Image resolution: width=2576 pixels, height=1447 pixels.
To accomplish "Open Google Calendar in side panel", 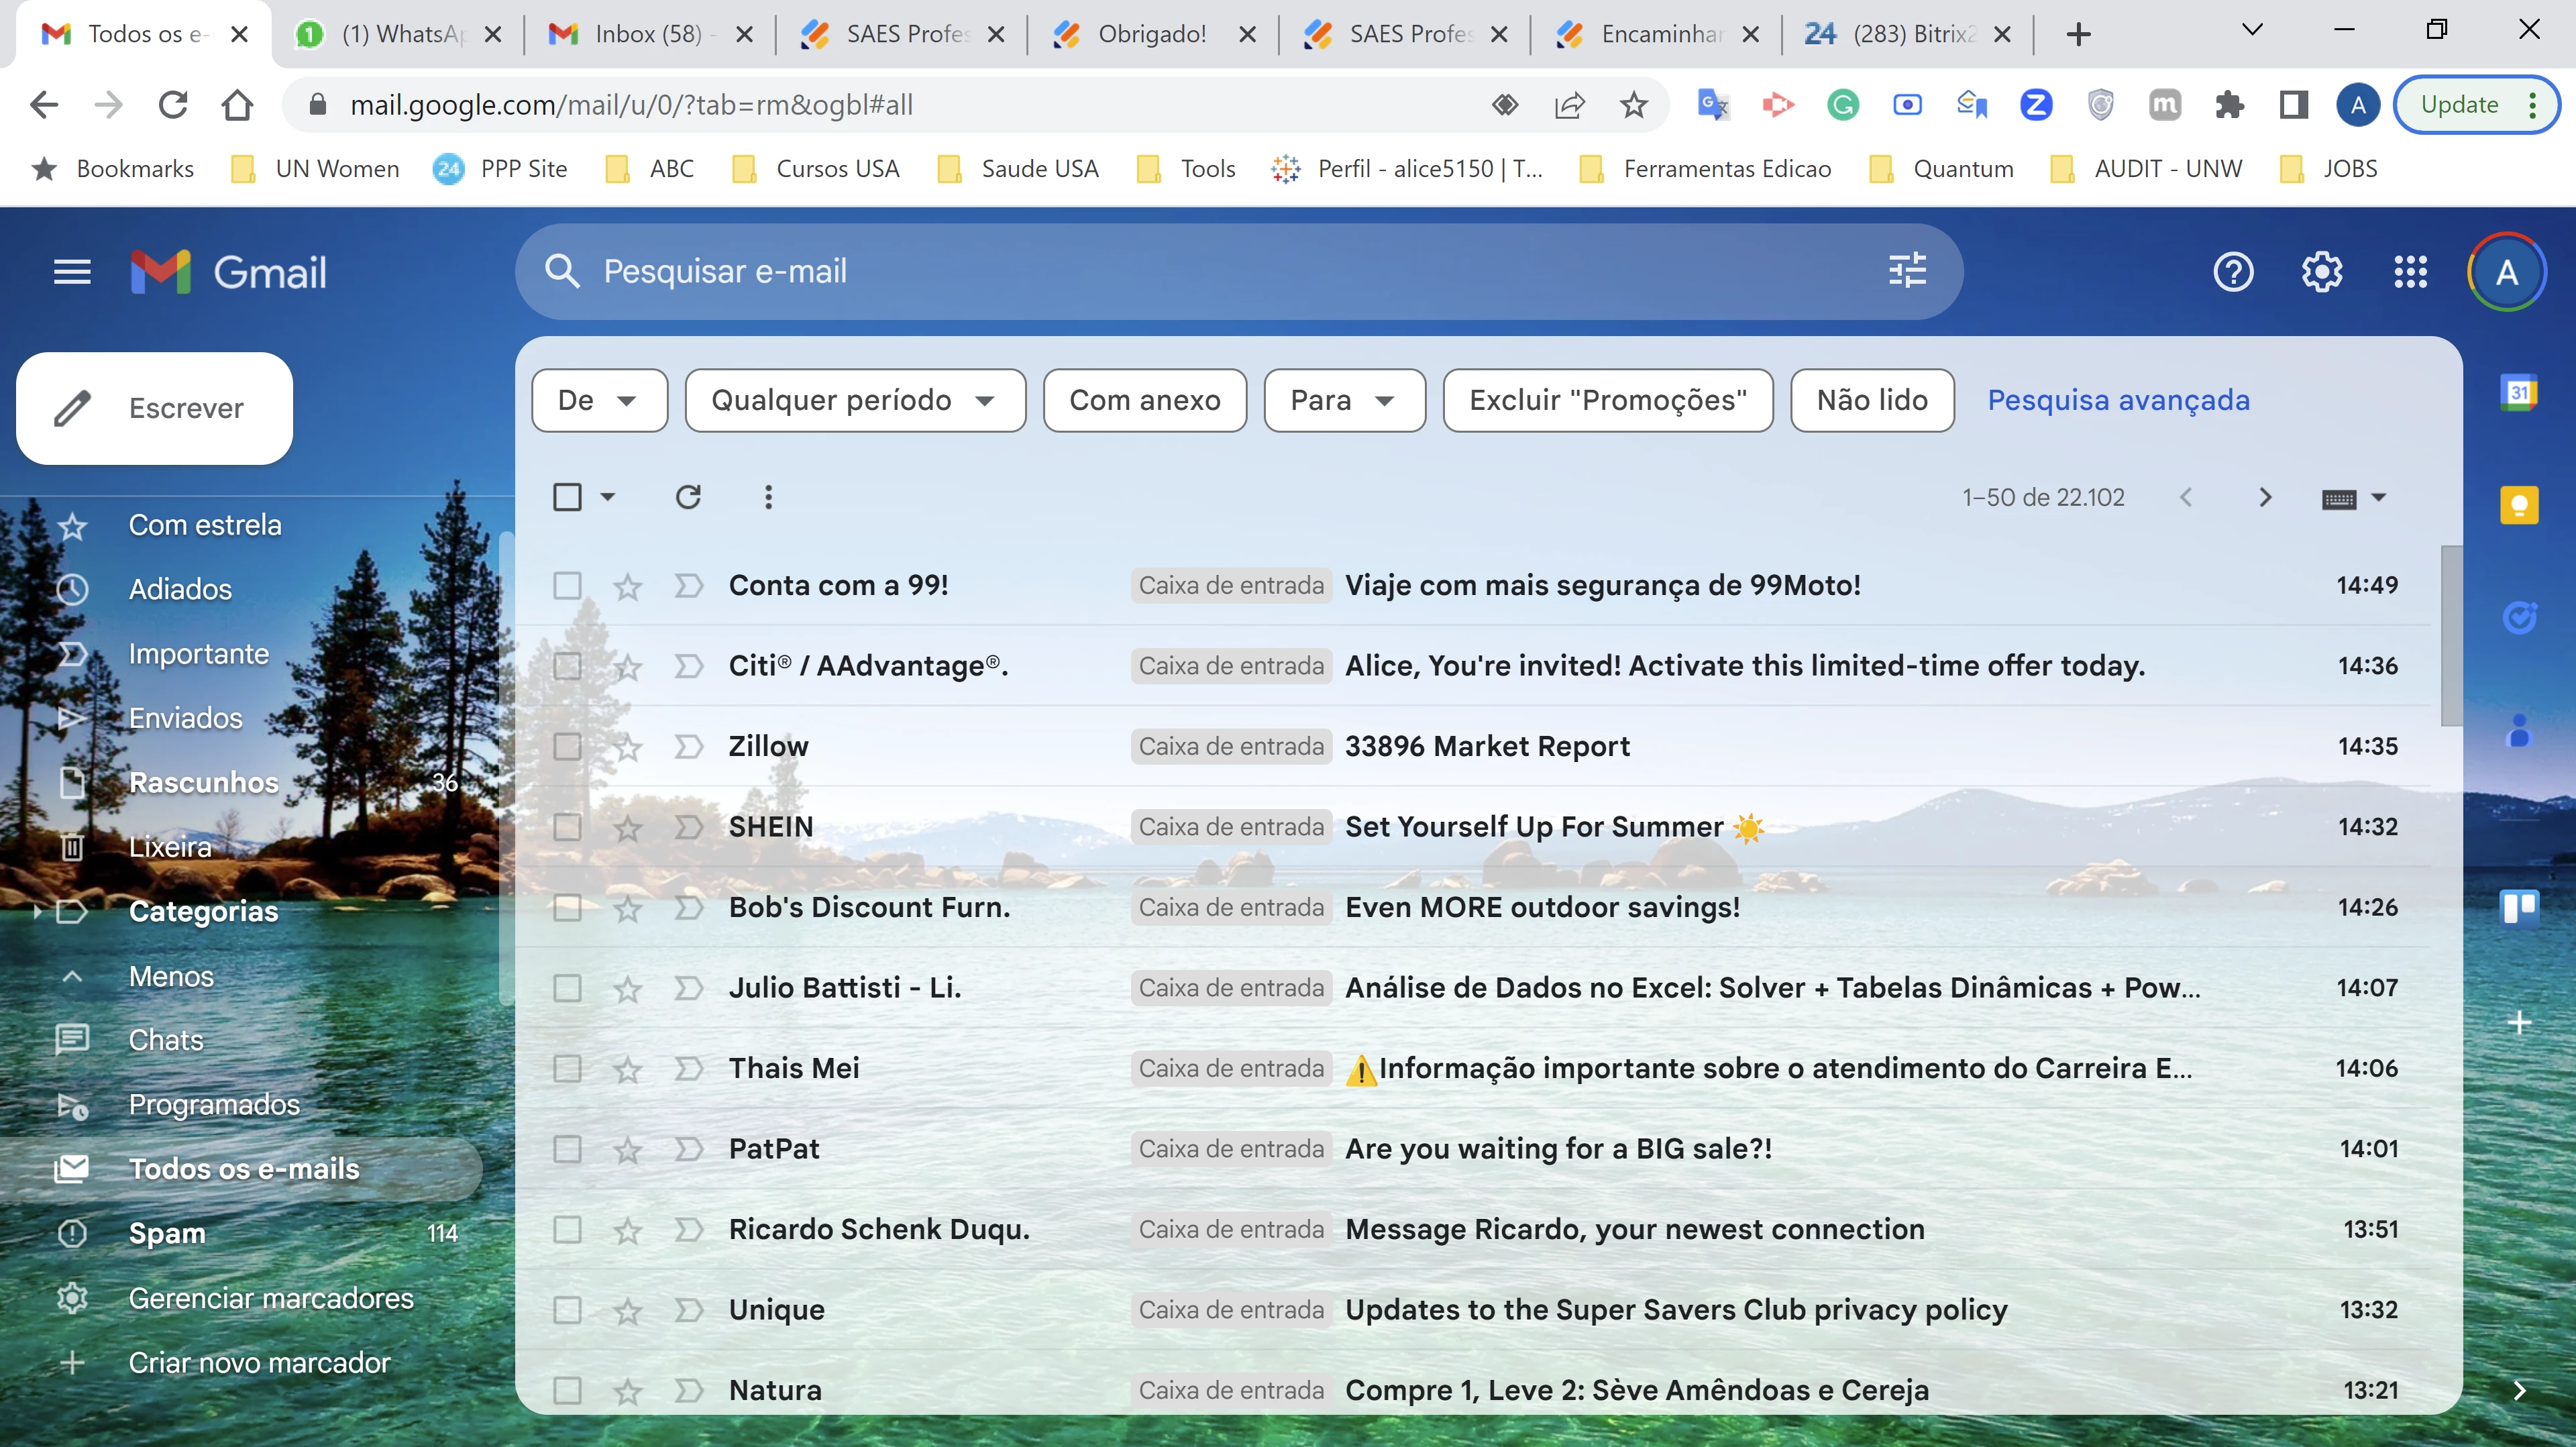I will point(2519,392).
